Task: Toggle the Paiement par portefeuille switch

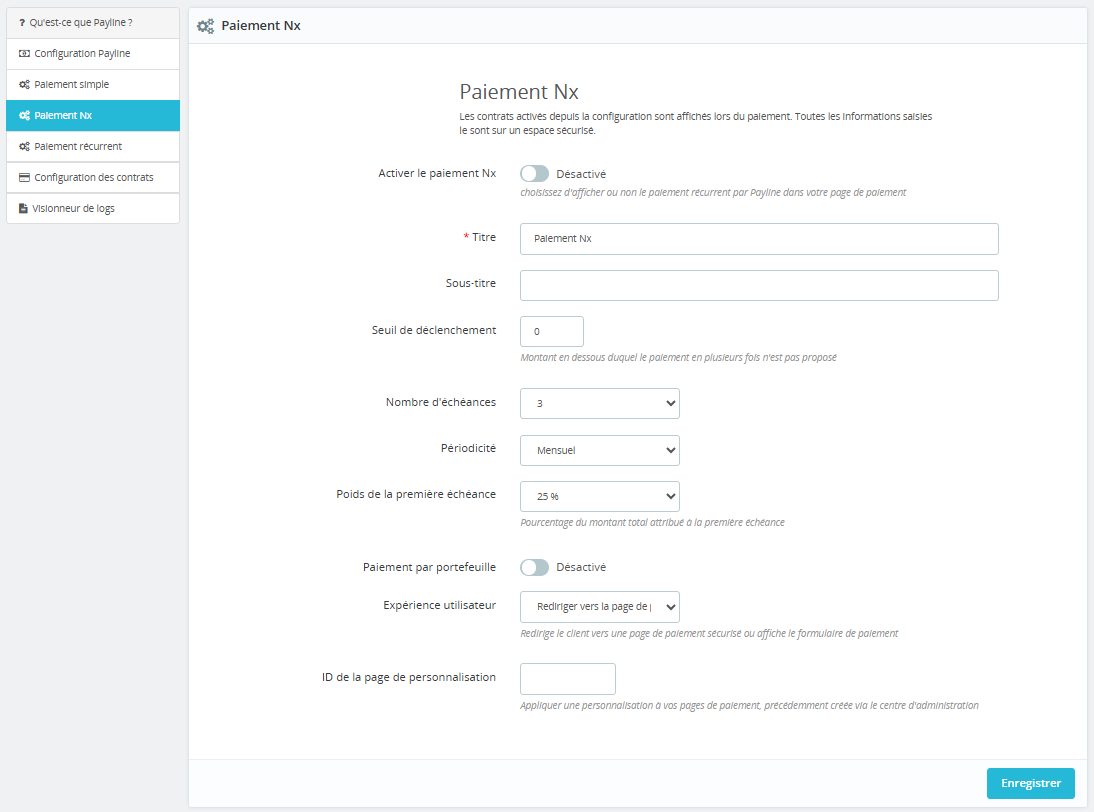Action: click(x=535, y=567)
